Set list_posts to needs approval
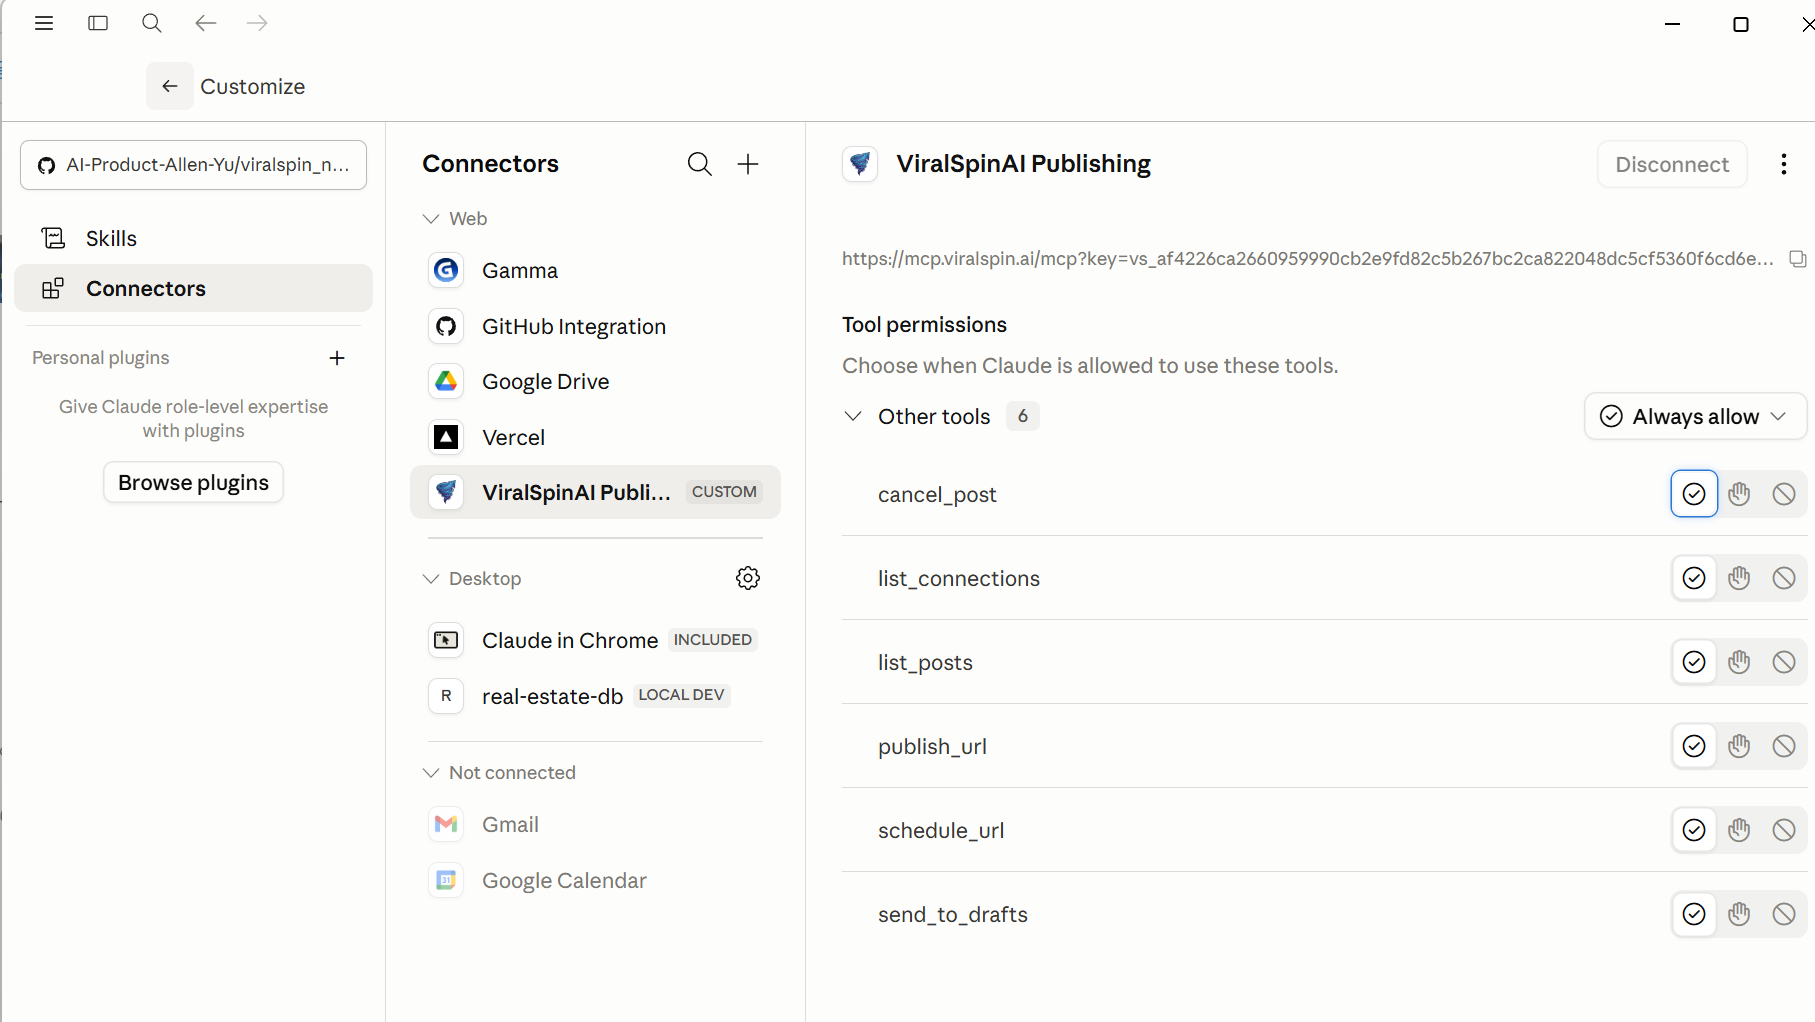This screenshot has width=1815, height=1022. 1739,662
